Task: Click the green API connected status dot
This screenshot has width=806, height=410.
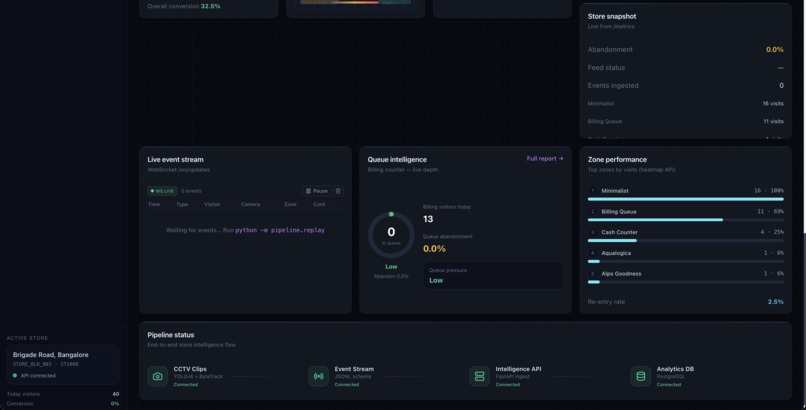Action: [x=15, y=376]
